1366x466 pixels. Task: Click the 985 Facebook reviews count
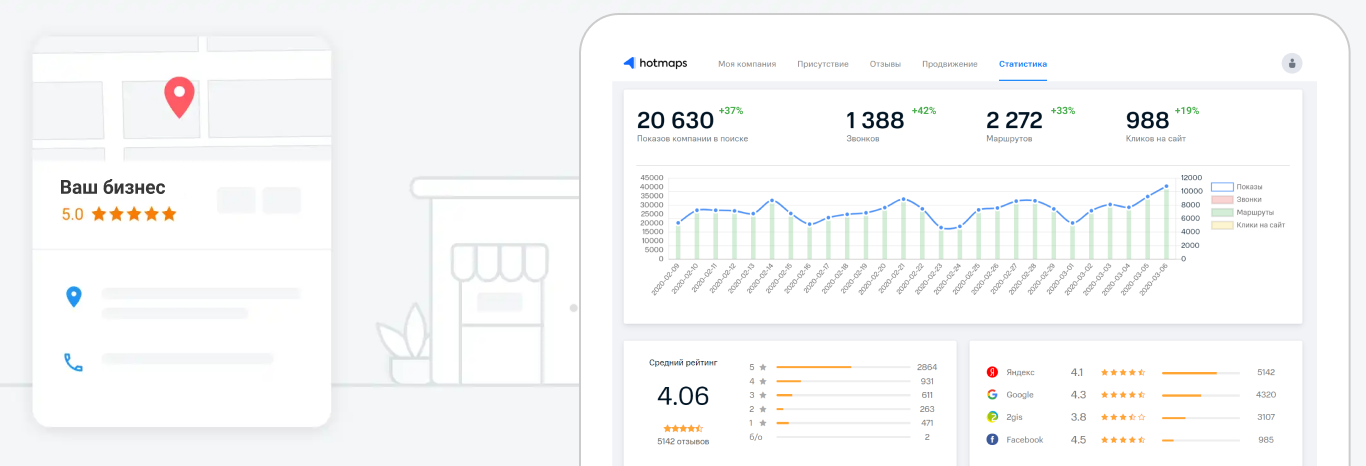click(1266, 440)
